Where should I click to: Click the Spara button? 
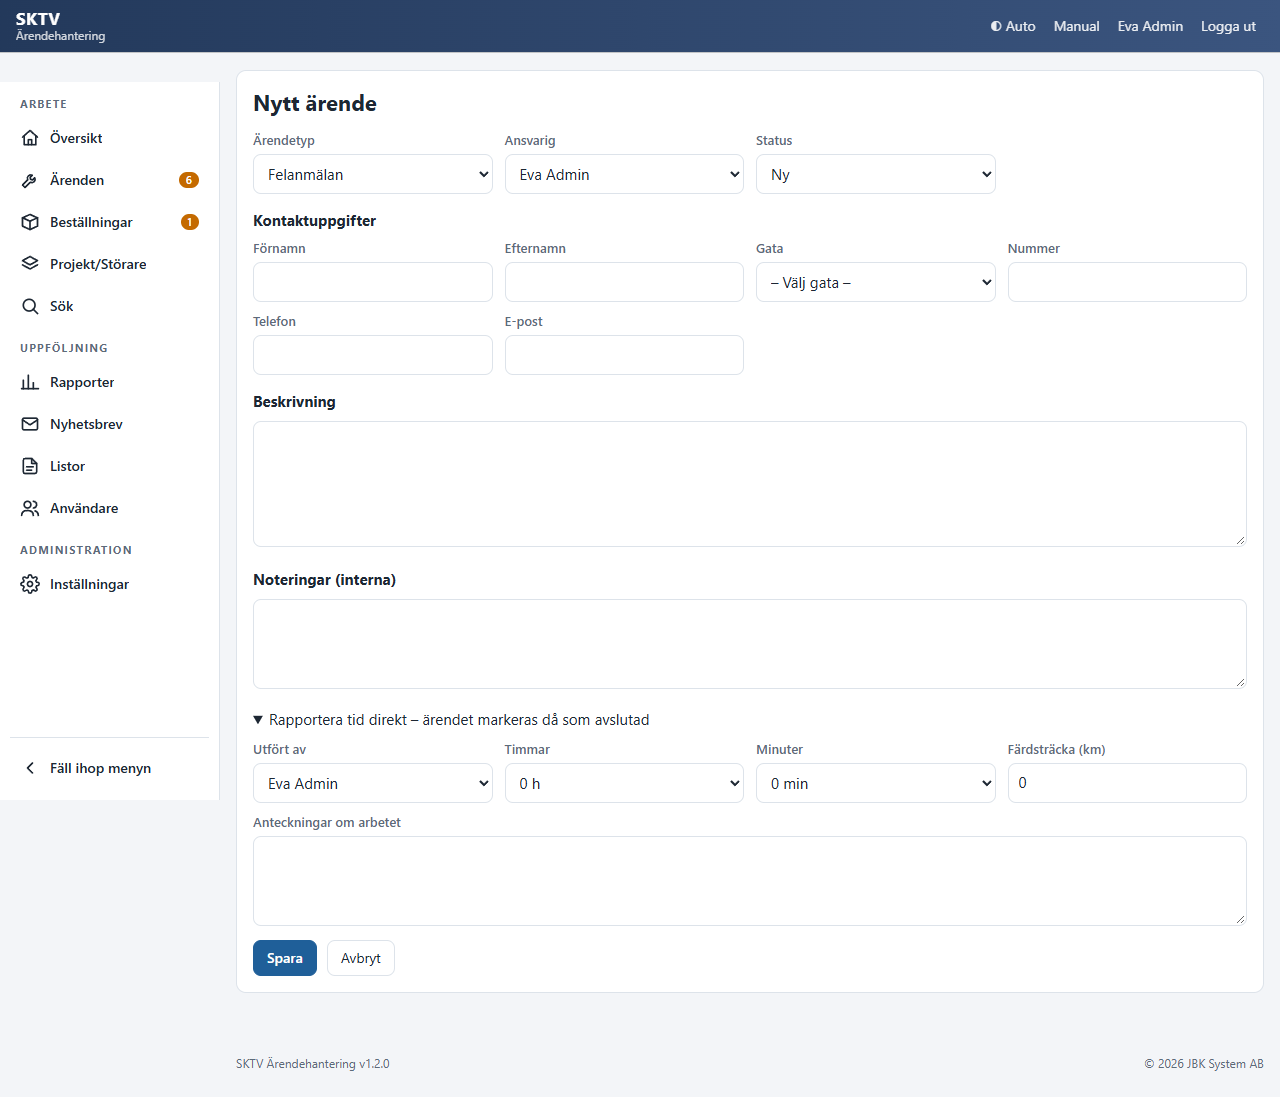click(285, 958)
